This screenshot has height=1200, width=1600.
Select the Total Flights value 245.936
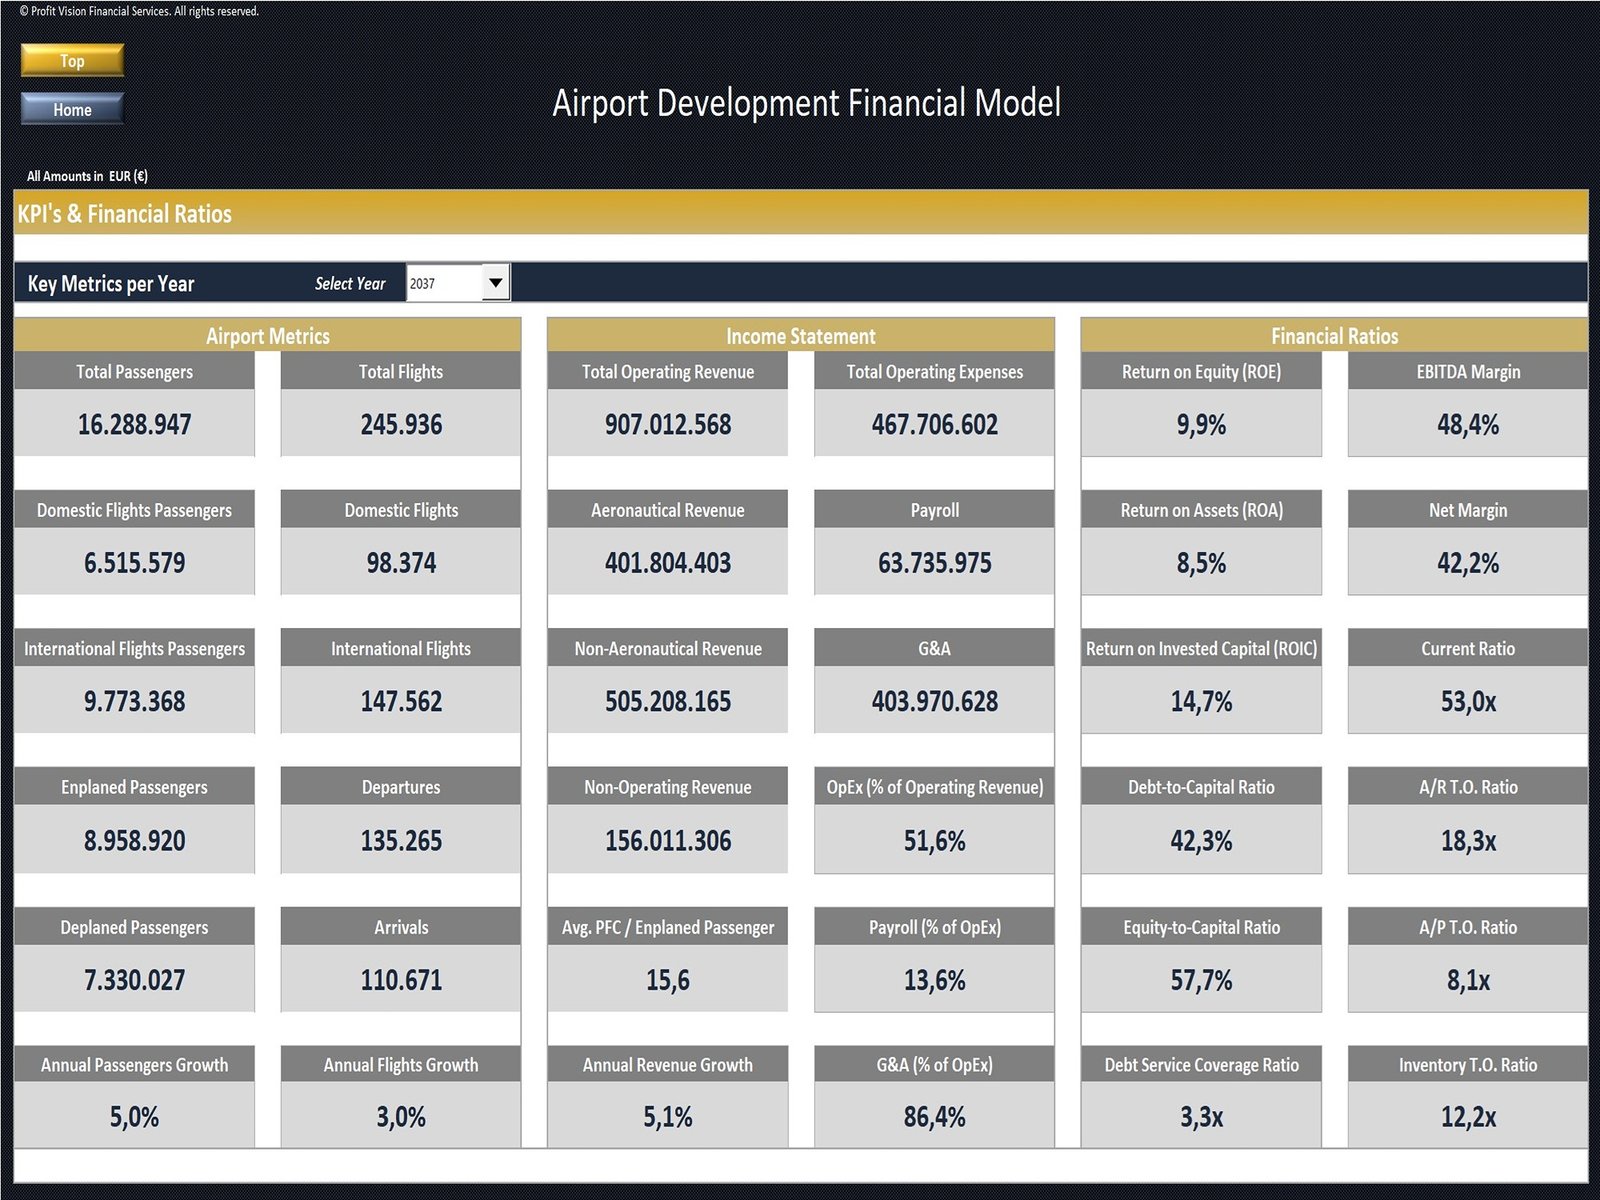pos(401,424)
